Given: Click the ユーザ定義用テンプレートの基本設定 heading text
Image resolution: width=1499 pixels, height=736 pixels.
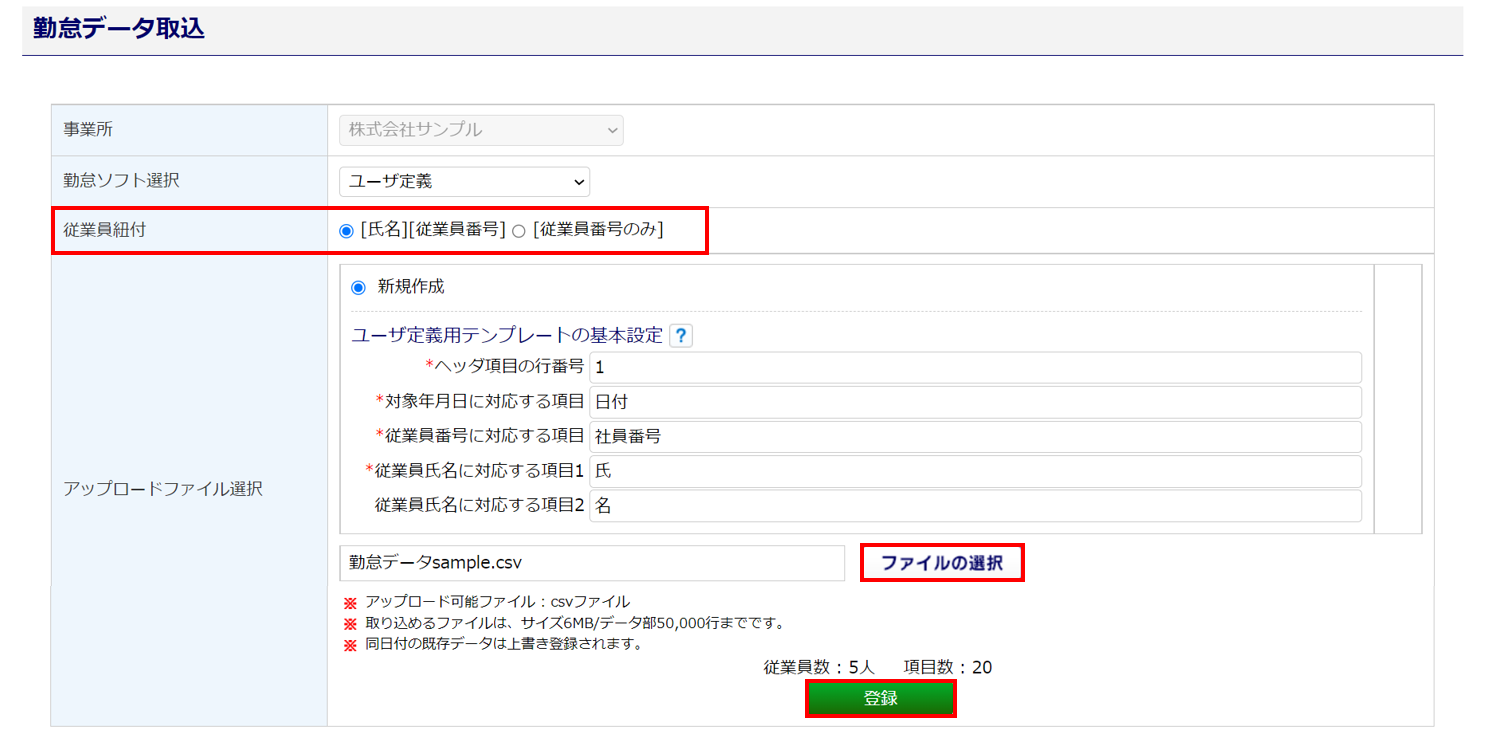Looking at the screenshot, I should pos(507,336).
